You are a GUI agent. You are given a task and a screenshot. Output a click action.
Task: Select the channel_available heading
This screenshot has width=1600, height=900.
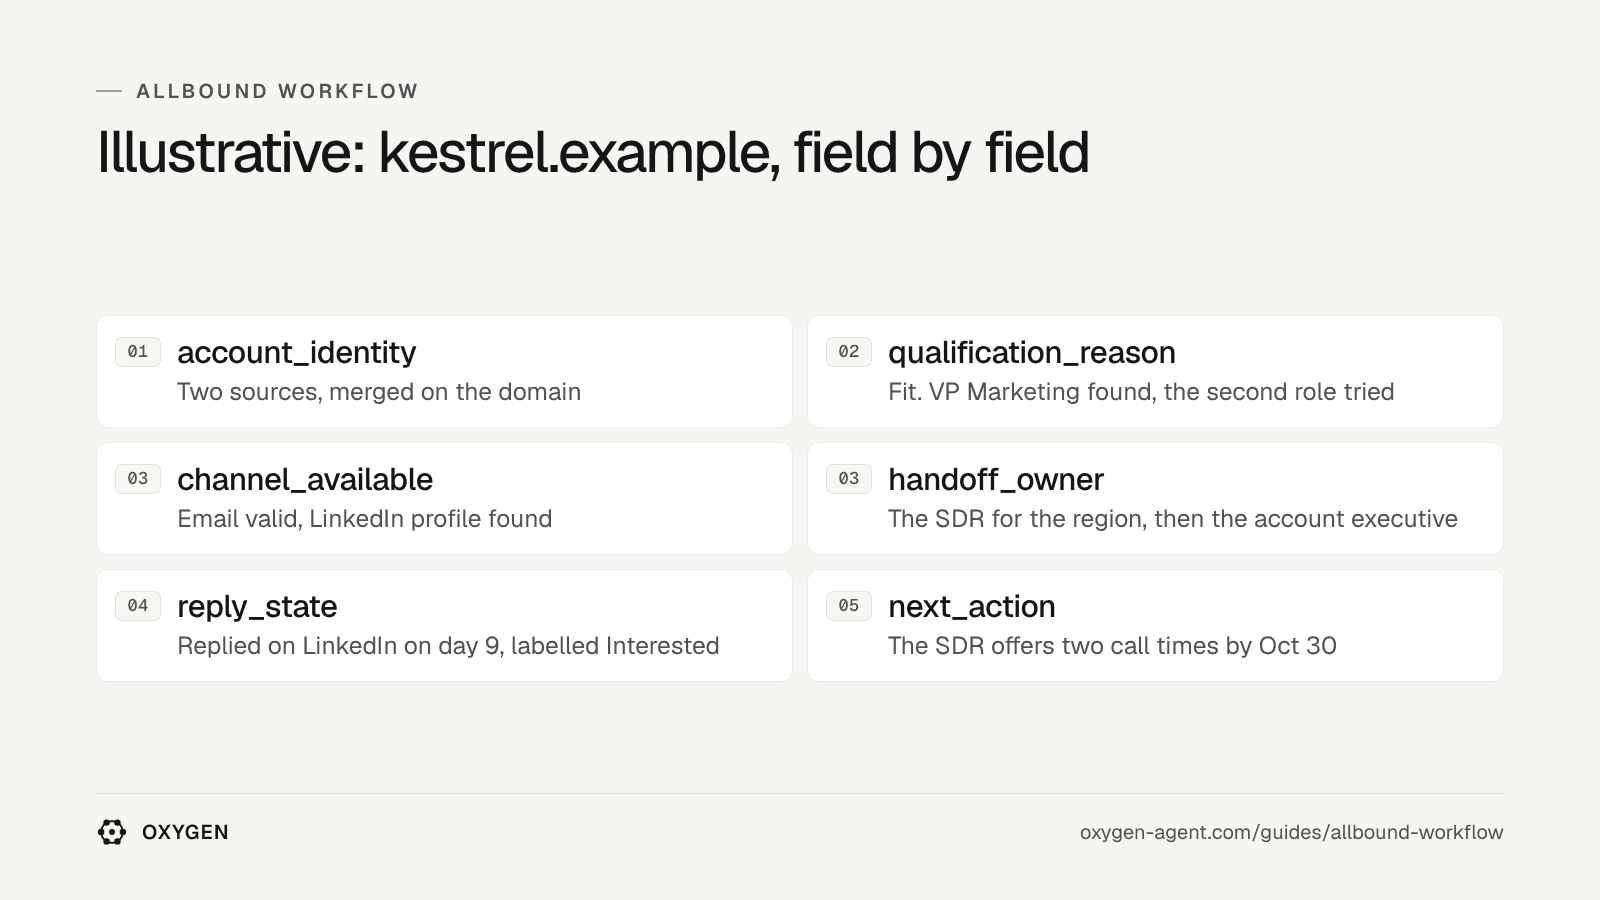click(305, 479)
